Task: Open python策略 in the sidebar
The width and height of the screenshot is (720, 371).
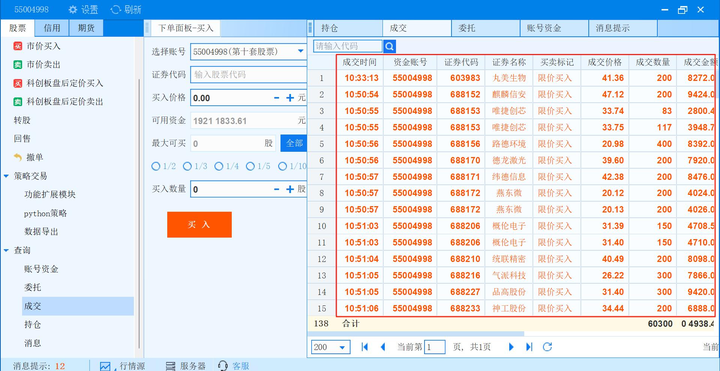Action: click(x=45, y=214)
